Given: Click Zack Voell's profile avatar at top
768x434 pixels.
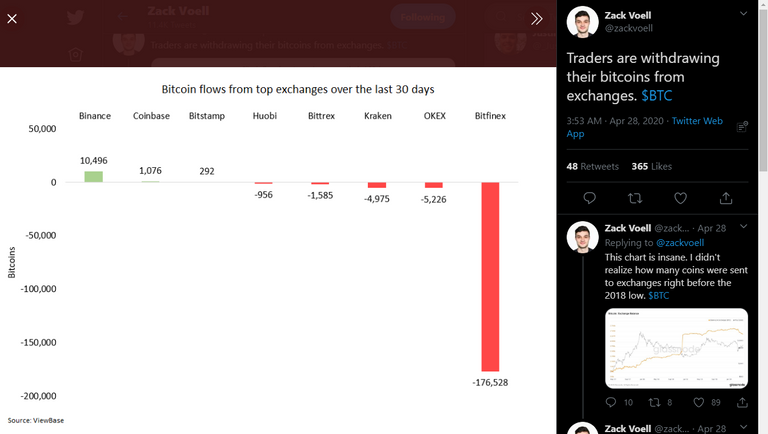Looking at the screenshot, I should pos(582,22).
